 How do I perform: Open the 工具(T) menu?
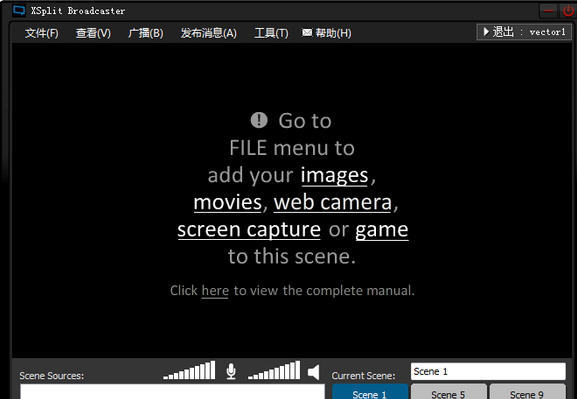pos(271,33)
